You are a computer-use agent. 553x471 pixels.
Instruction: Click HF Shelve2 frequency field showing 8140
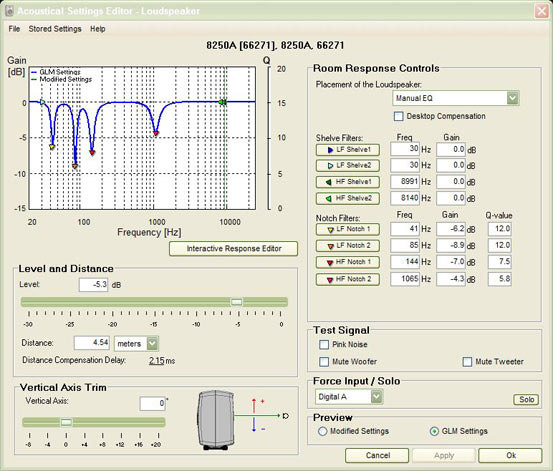405,198
